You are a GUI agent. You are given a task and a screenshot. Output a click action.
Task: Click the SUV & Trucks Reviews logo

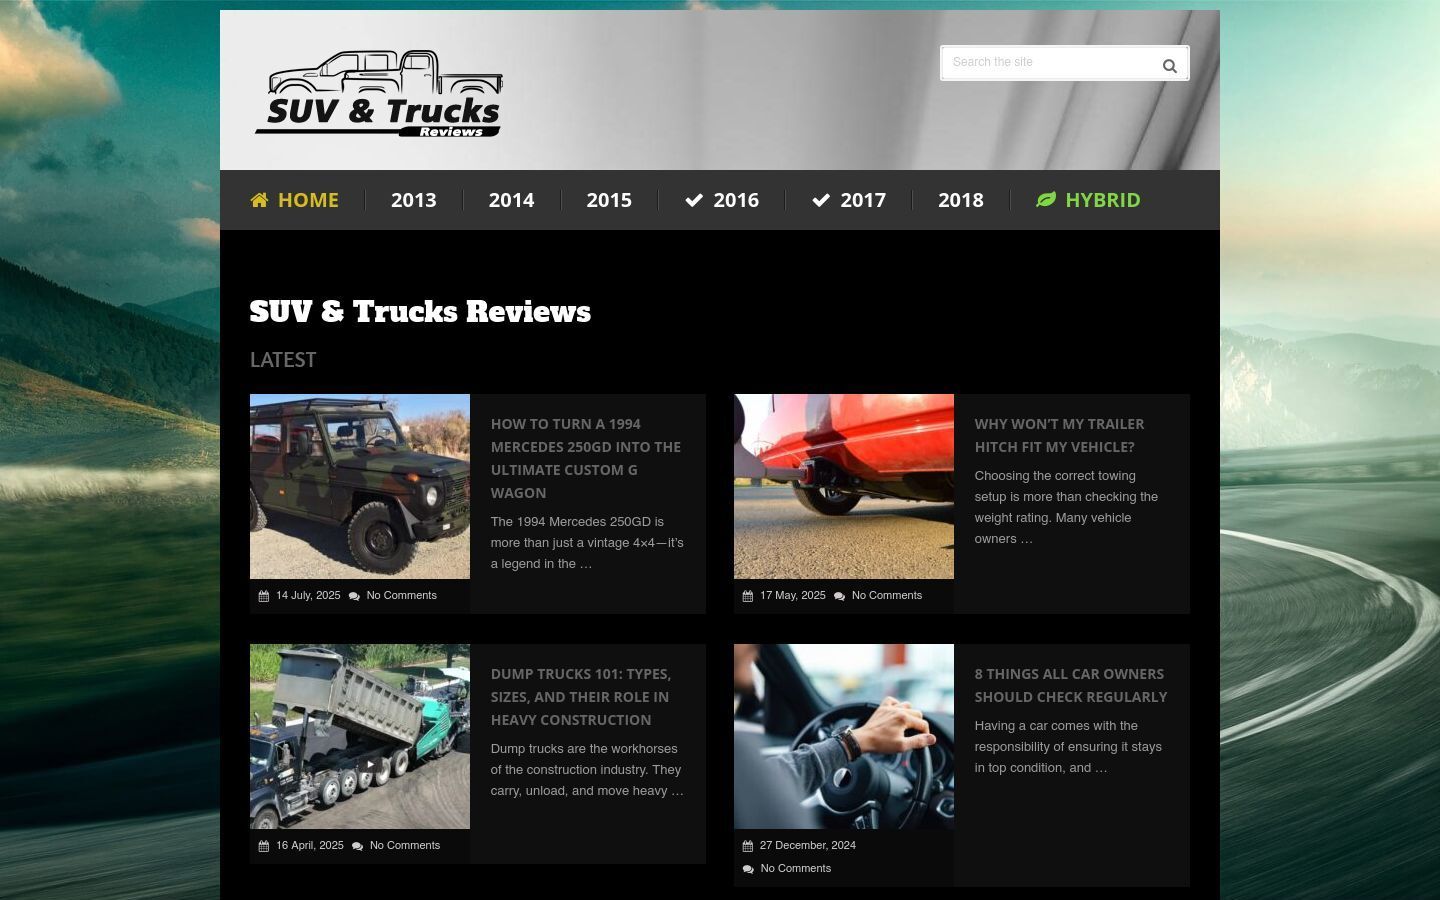pyautogui.click(x=379, y=93)
